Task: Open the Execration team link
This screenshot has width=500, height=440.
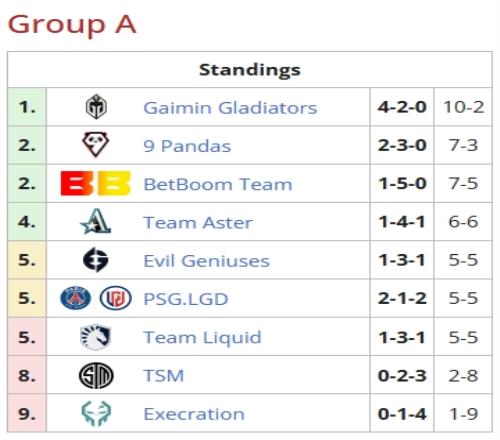Action: tap(194, 414)
